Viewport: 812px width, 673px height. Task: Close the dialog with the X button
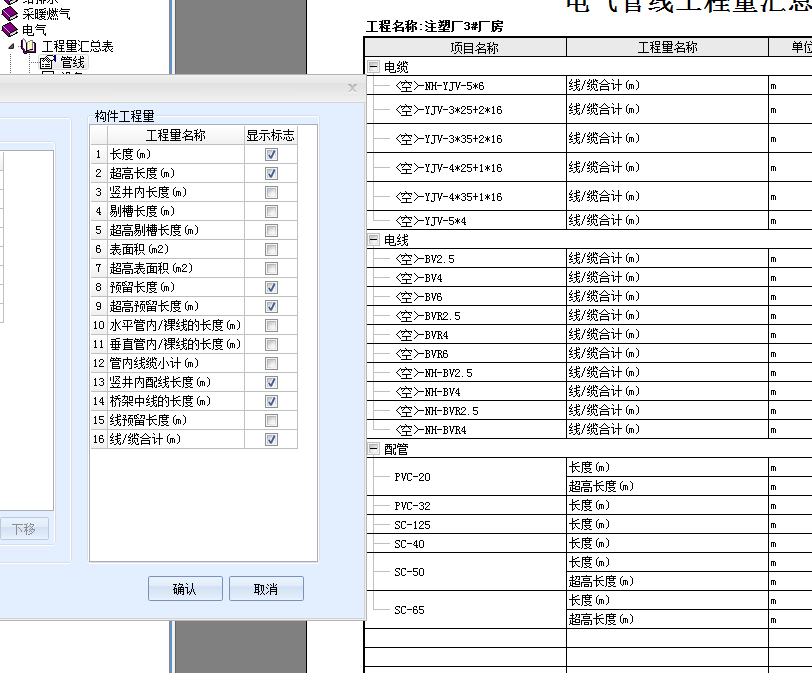point(353,88)
